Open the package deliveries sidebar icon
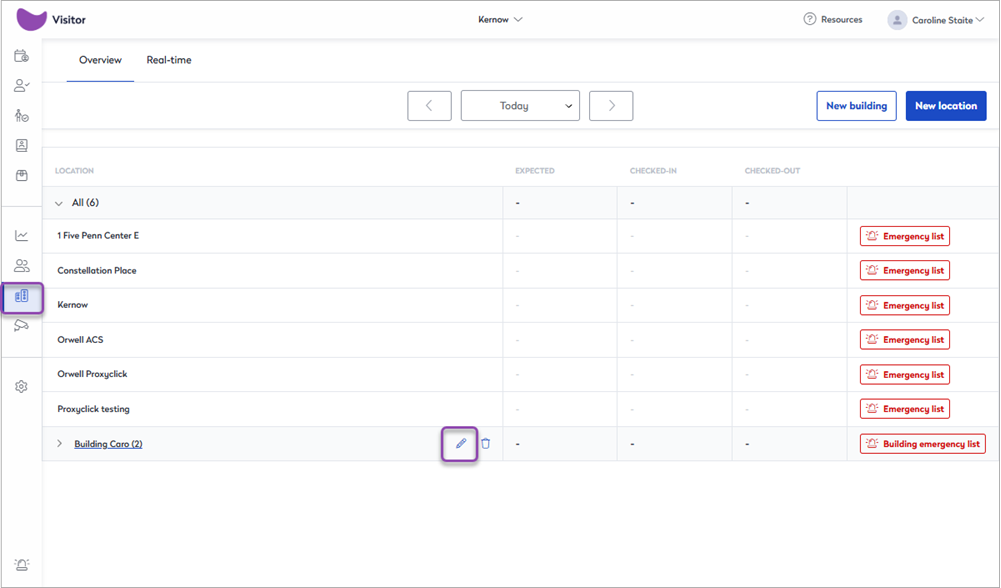The width and height of the screenshot is (1001, 588). (21, 176)
